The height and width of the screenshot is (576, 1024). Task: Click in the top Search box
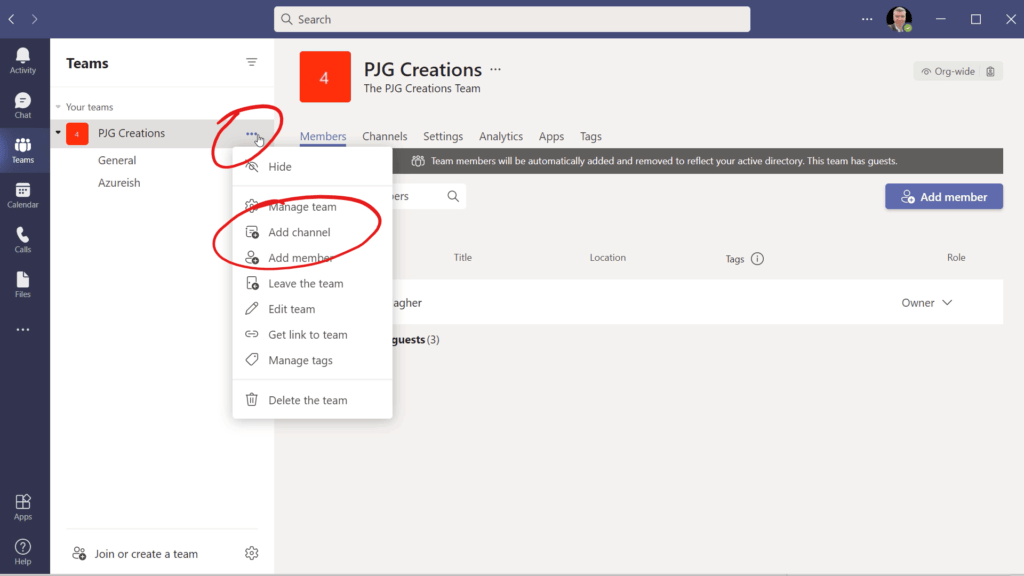click(x=512, y=19)
